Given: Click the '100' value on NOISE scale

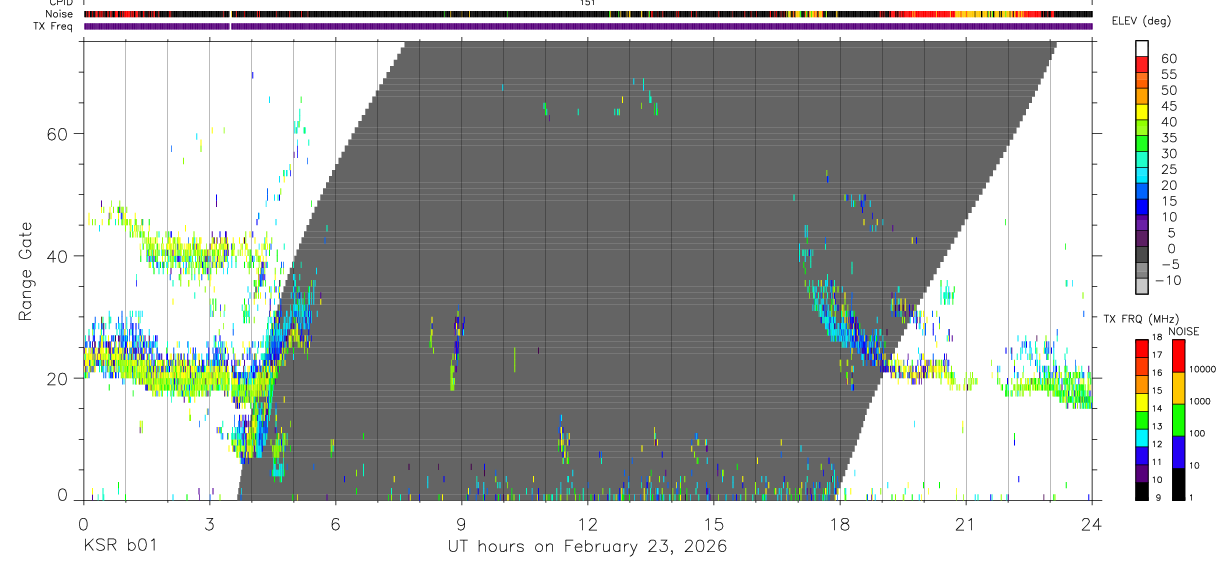Looking at the screenshot, I should [1199, 433].
